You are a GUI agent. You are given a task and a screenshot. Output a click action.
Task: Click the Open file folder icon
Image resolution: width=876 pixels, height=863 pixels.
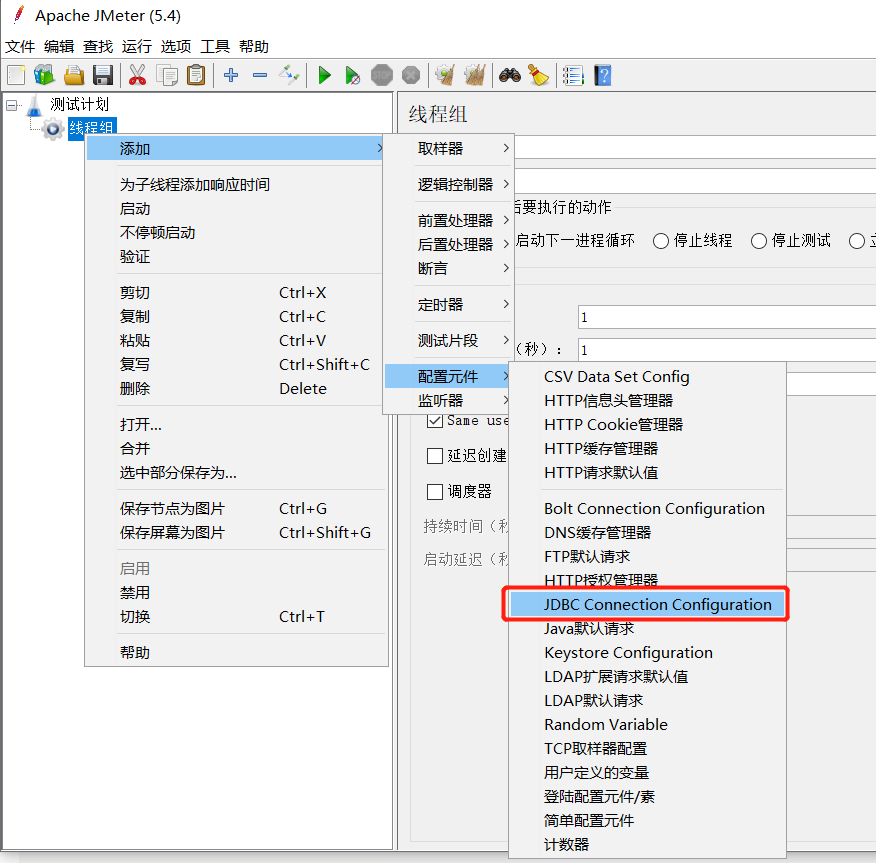pos(74,75)
